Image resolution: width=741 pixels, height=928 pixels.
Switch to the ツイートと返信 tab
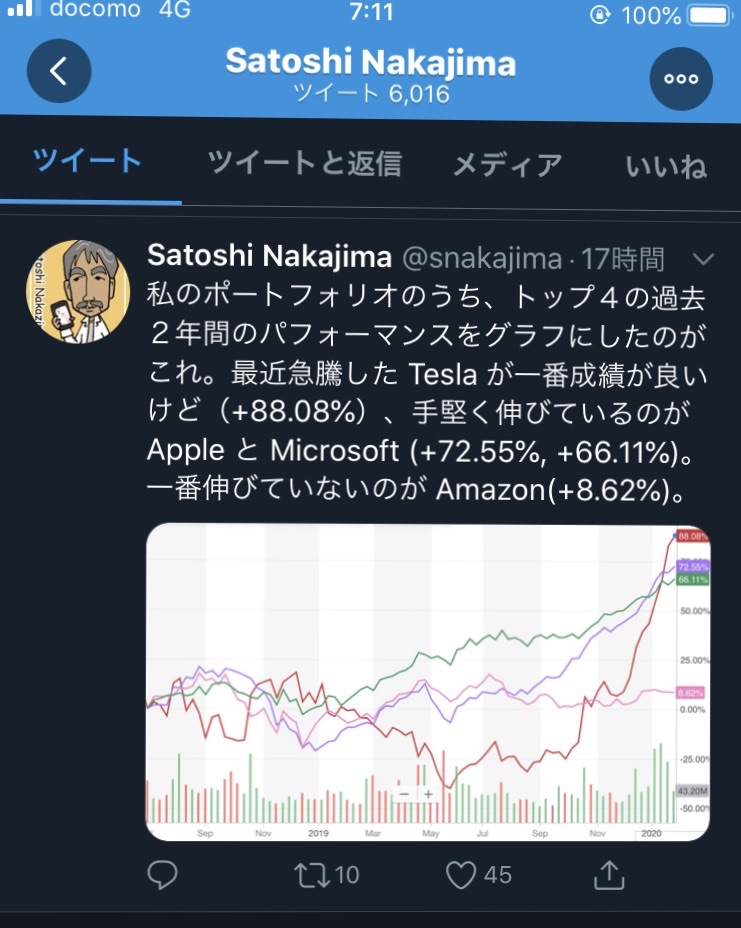(304, 164)
